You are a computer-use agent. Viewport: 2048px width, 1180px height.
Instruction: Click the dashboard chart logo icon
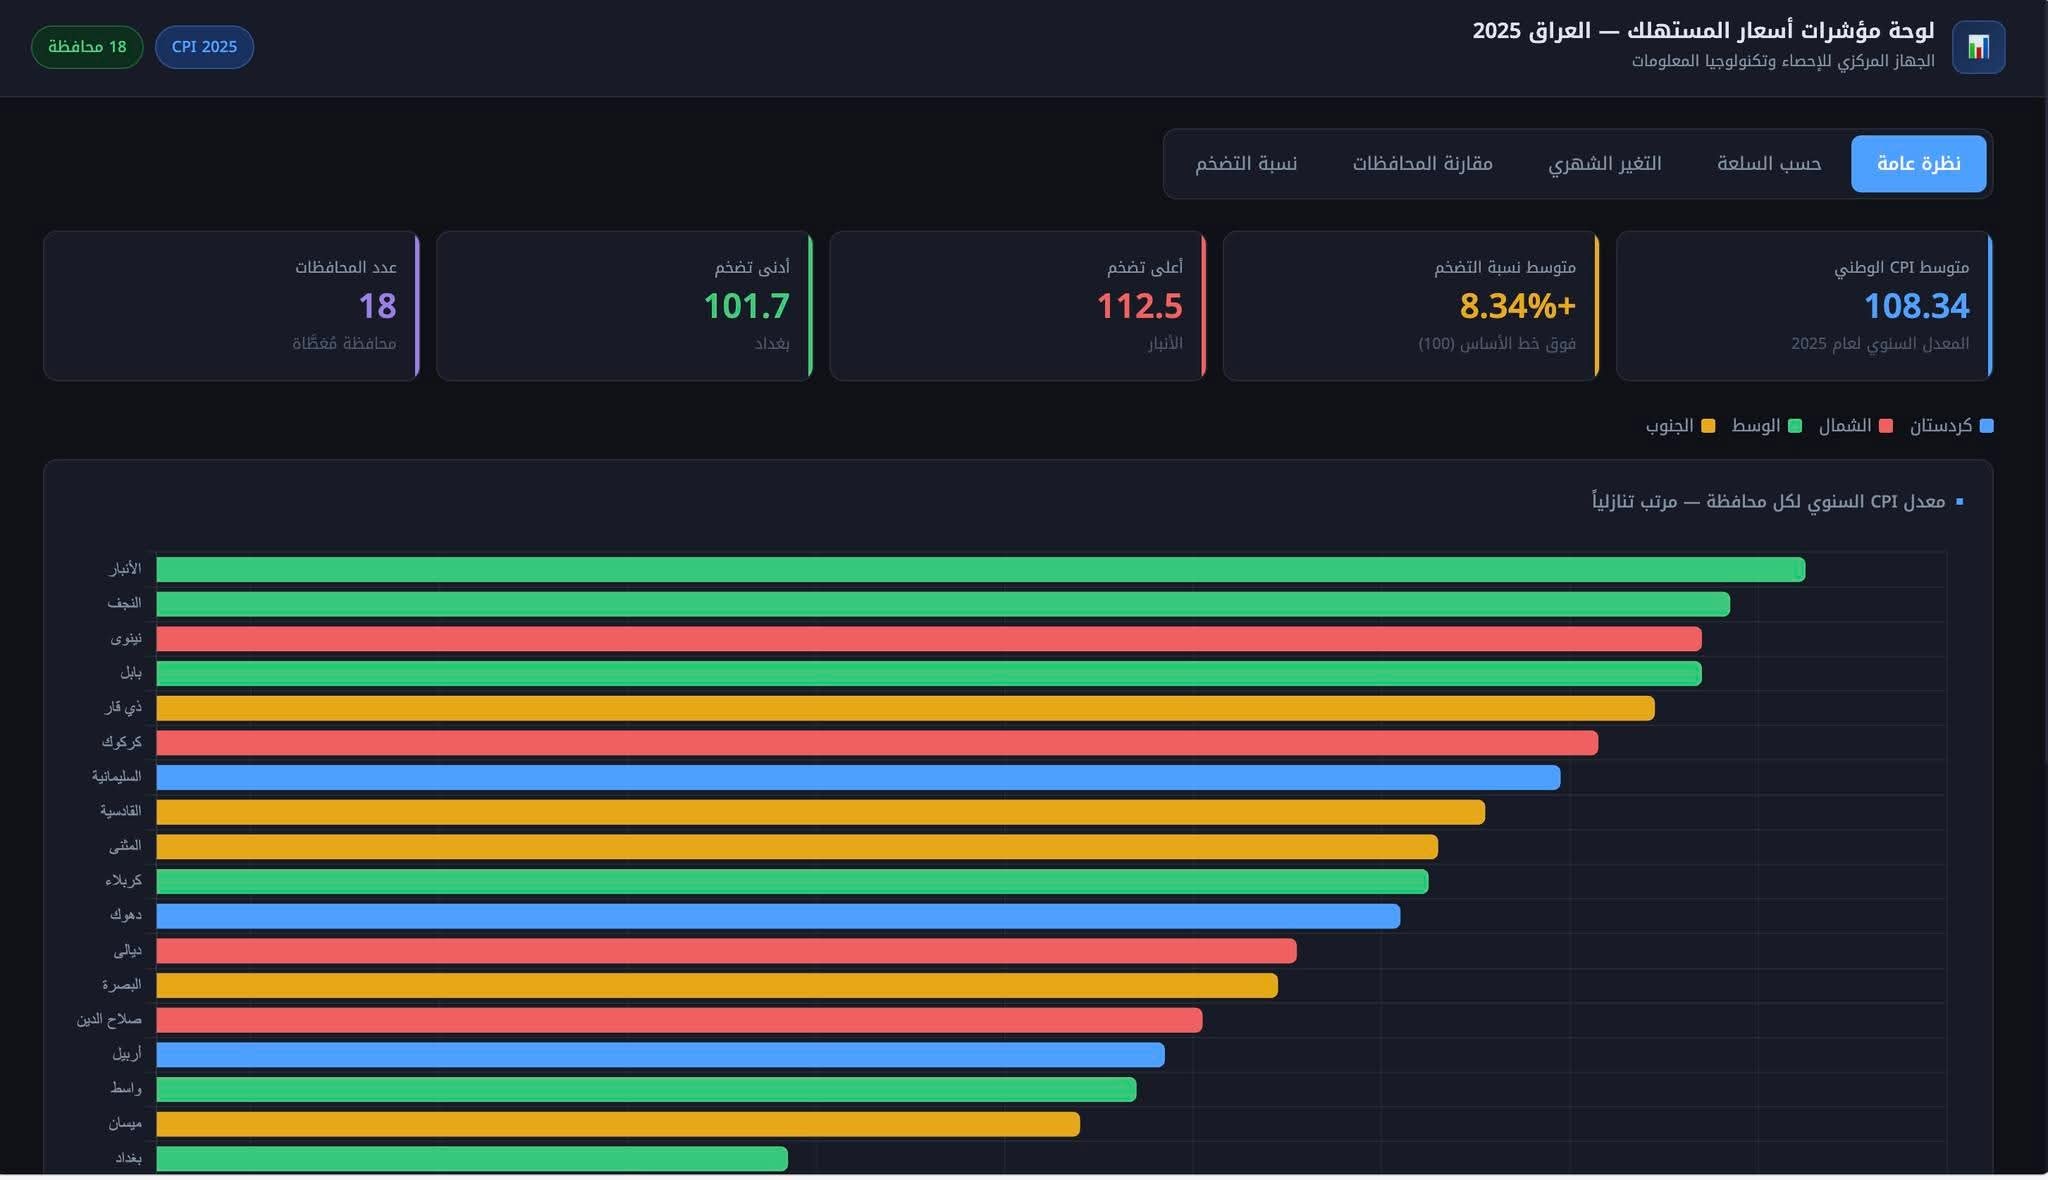pos(1978,47)
